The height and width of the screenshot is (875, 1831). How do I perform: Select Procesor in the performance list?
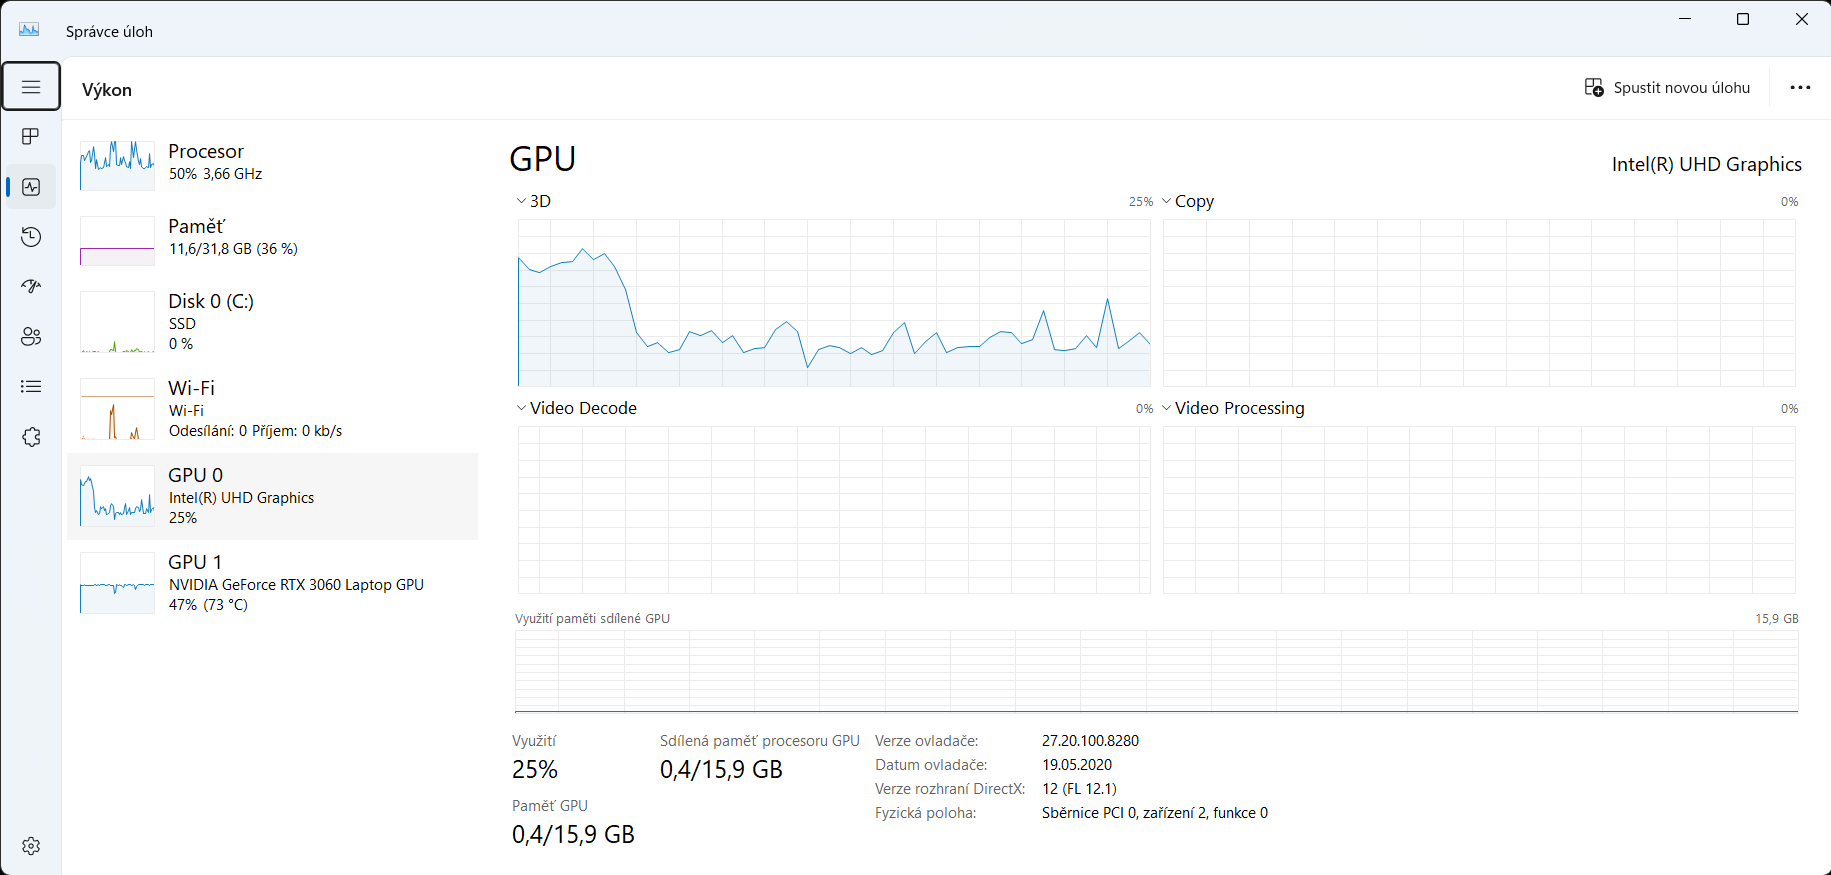pyautogui.click(x=270, y=163)
